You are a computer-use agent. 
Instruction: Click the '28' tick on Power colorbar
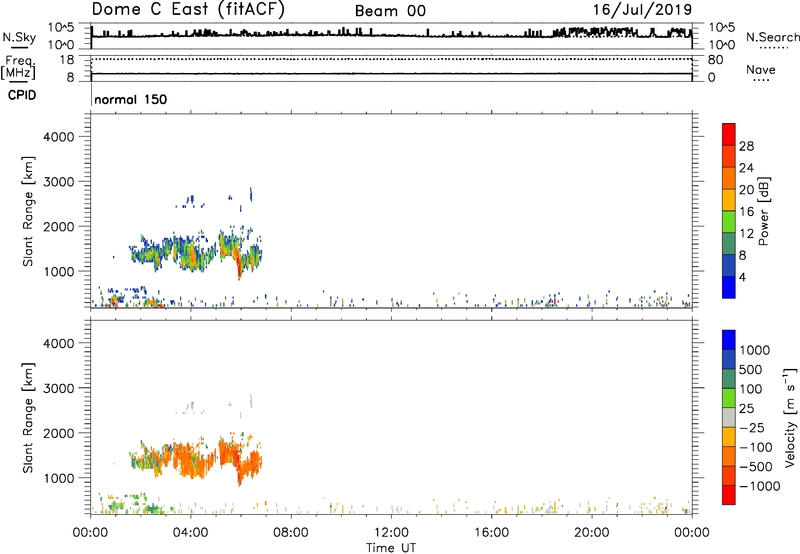(746, 146)
